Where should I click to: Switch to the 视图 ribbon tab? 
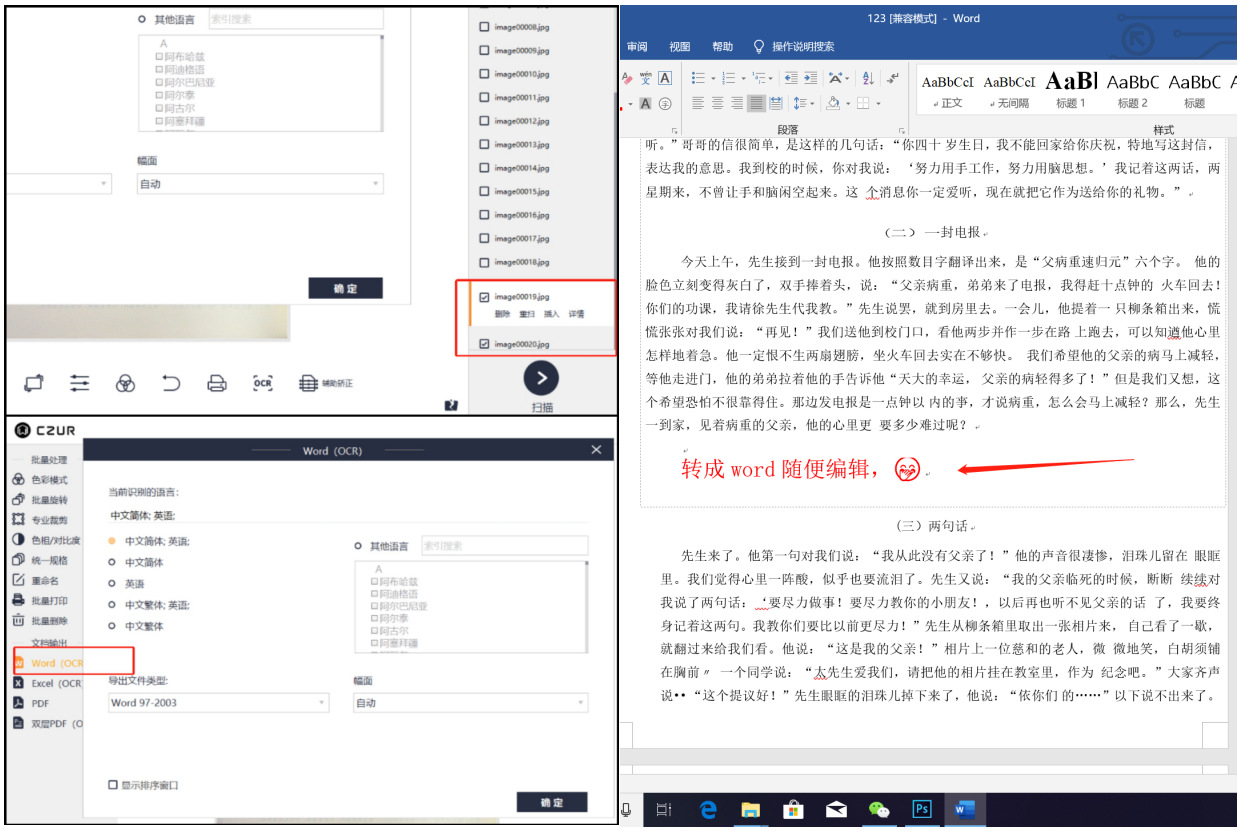(680, 47)
